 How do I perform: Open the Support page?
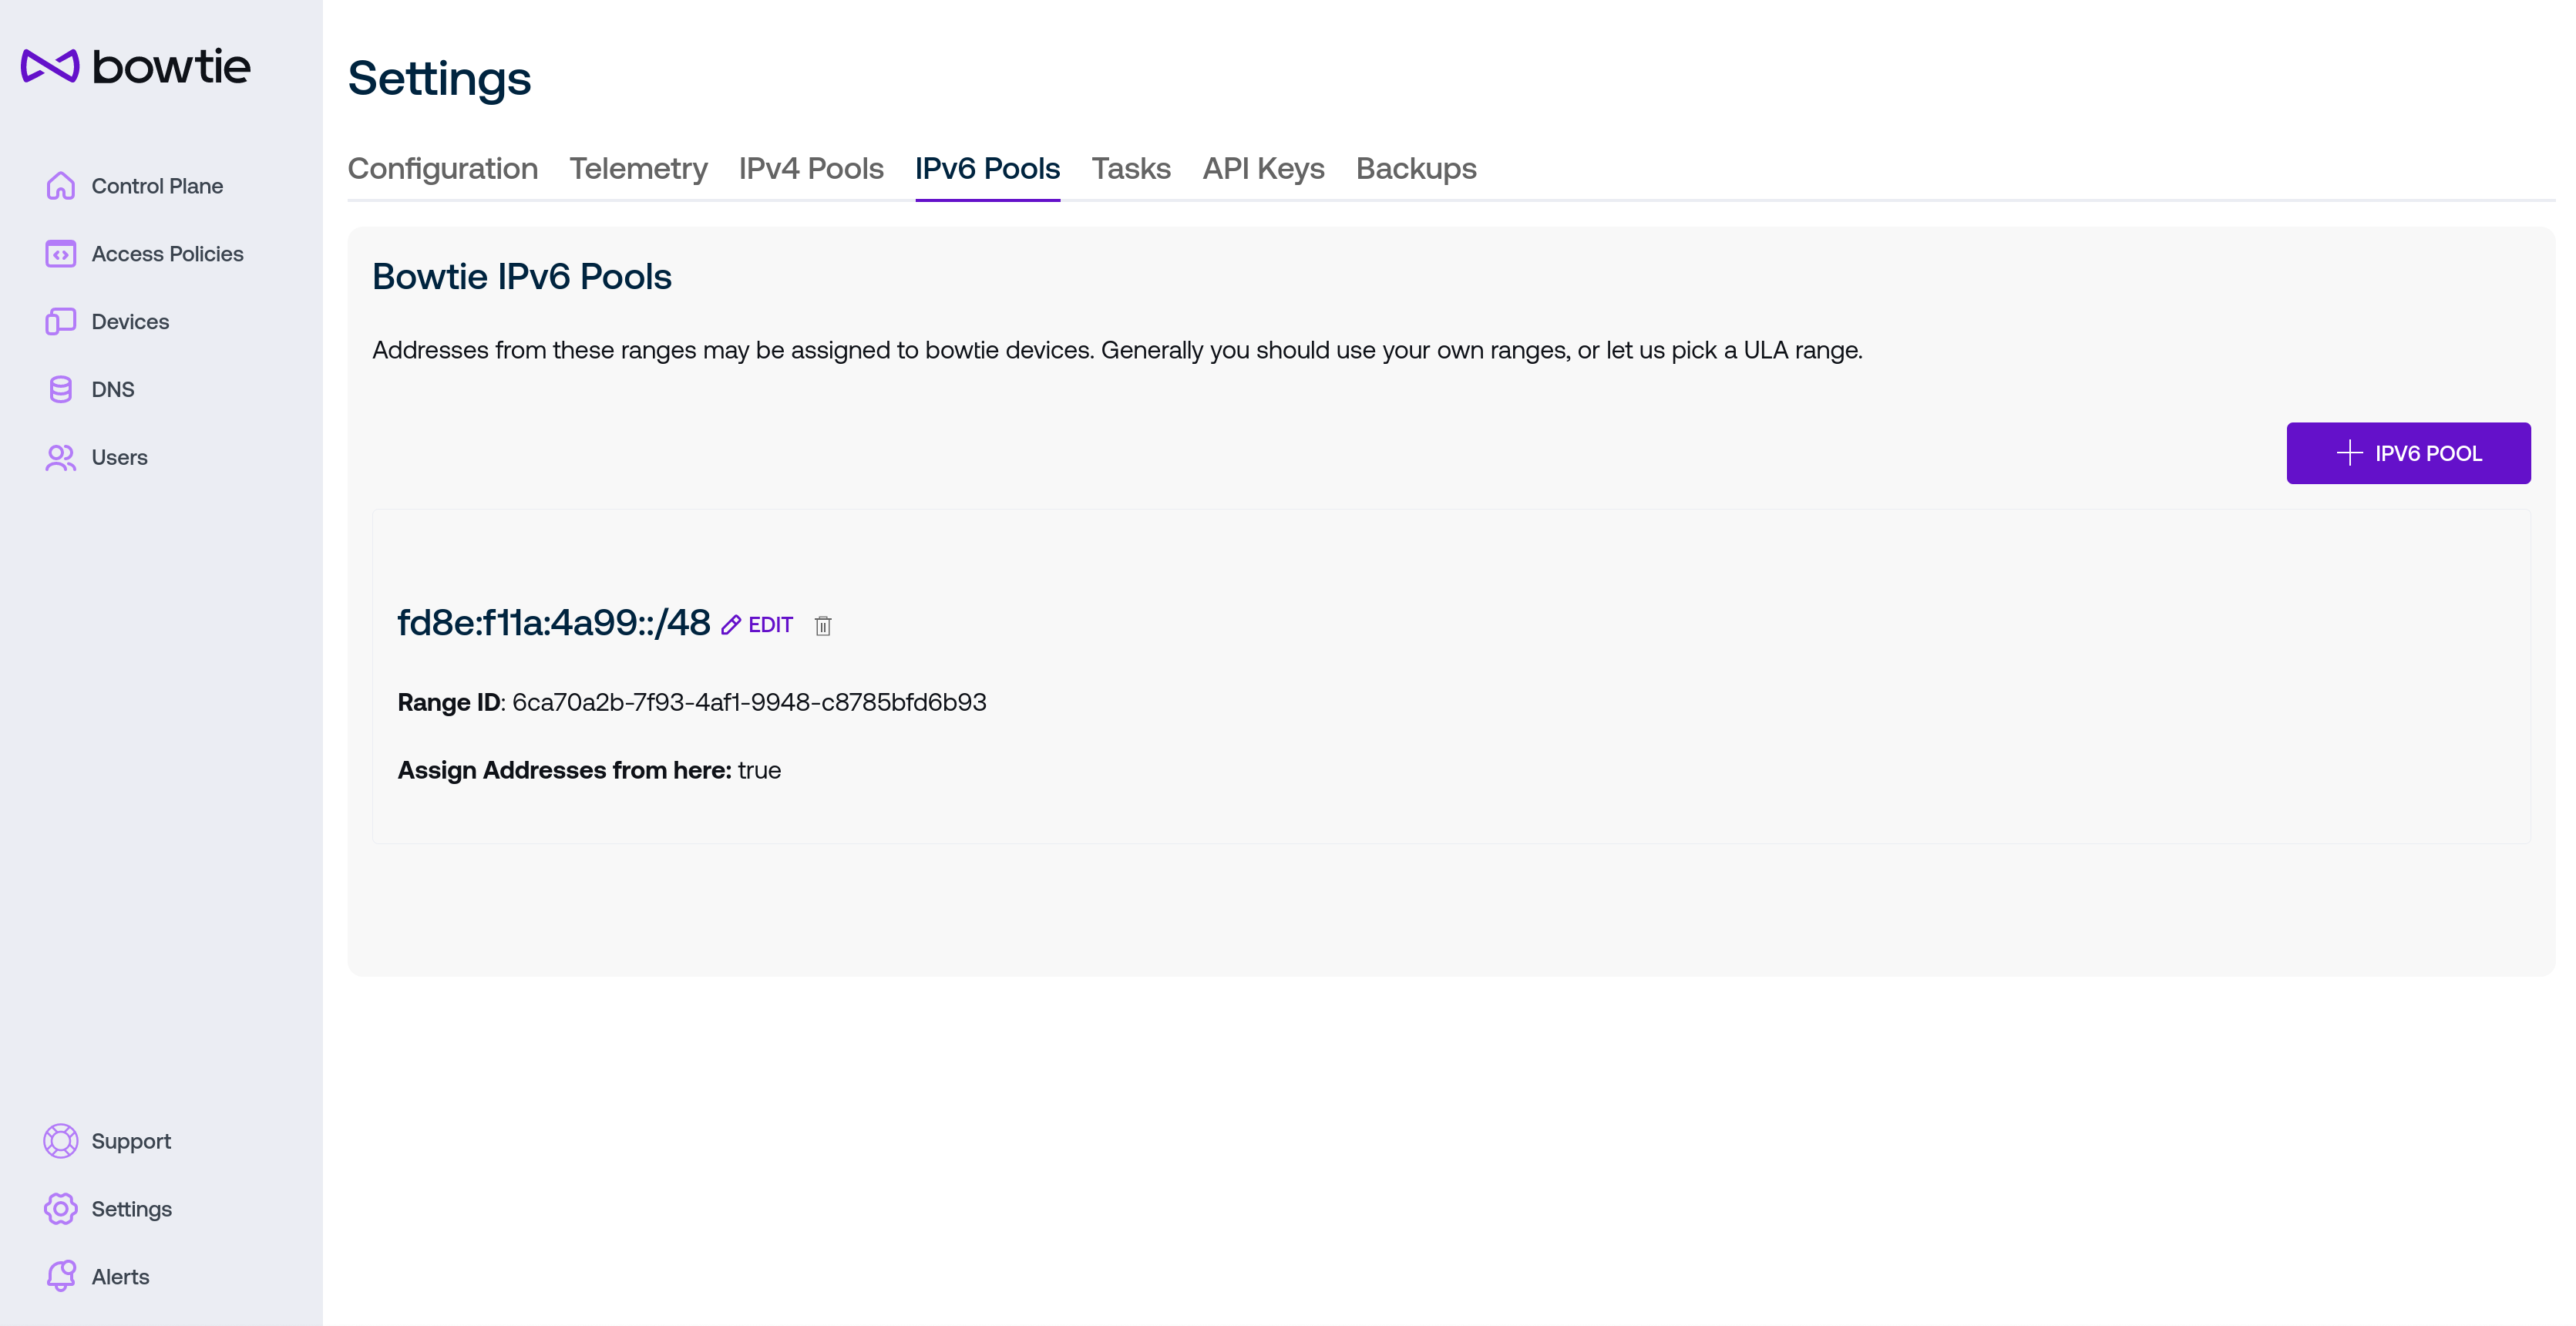click(131, 1141)
